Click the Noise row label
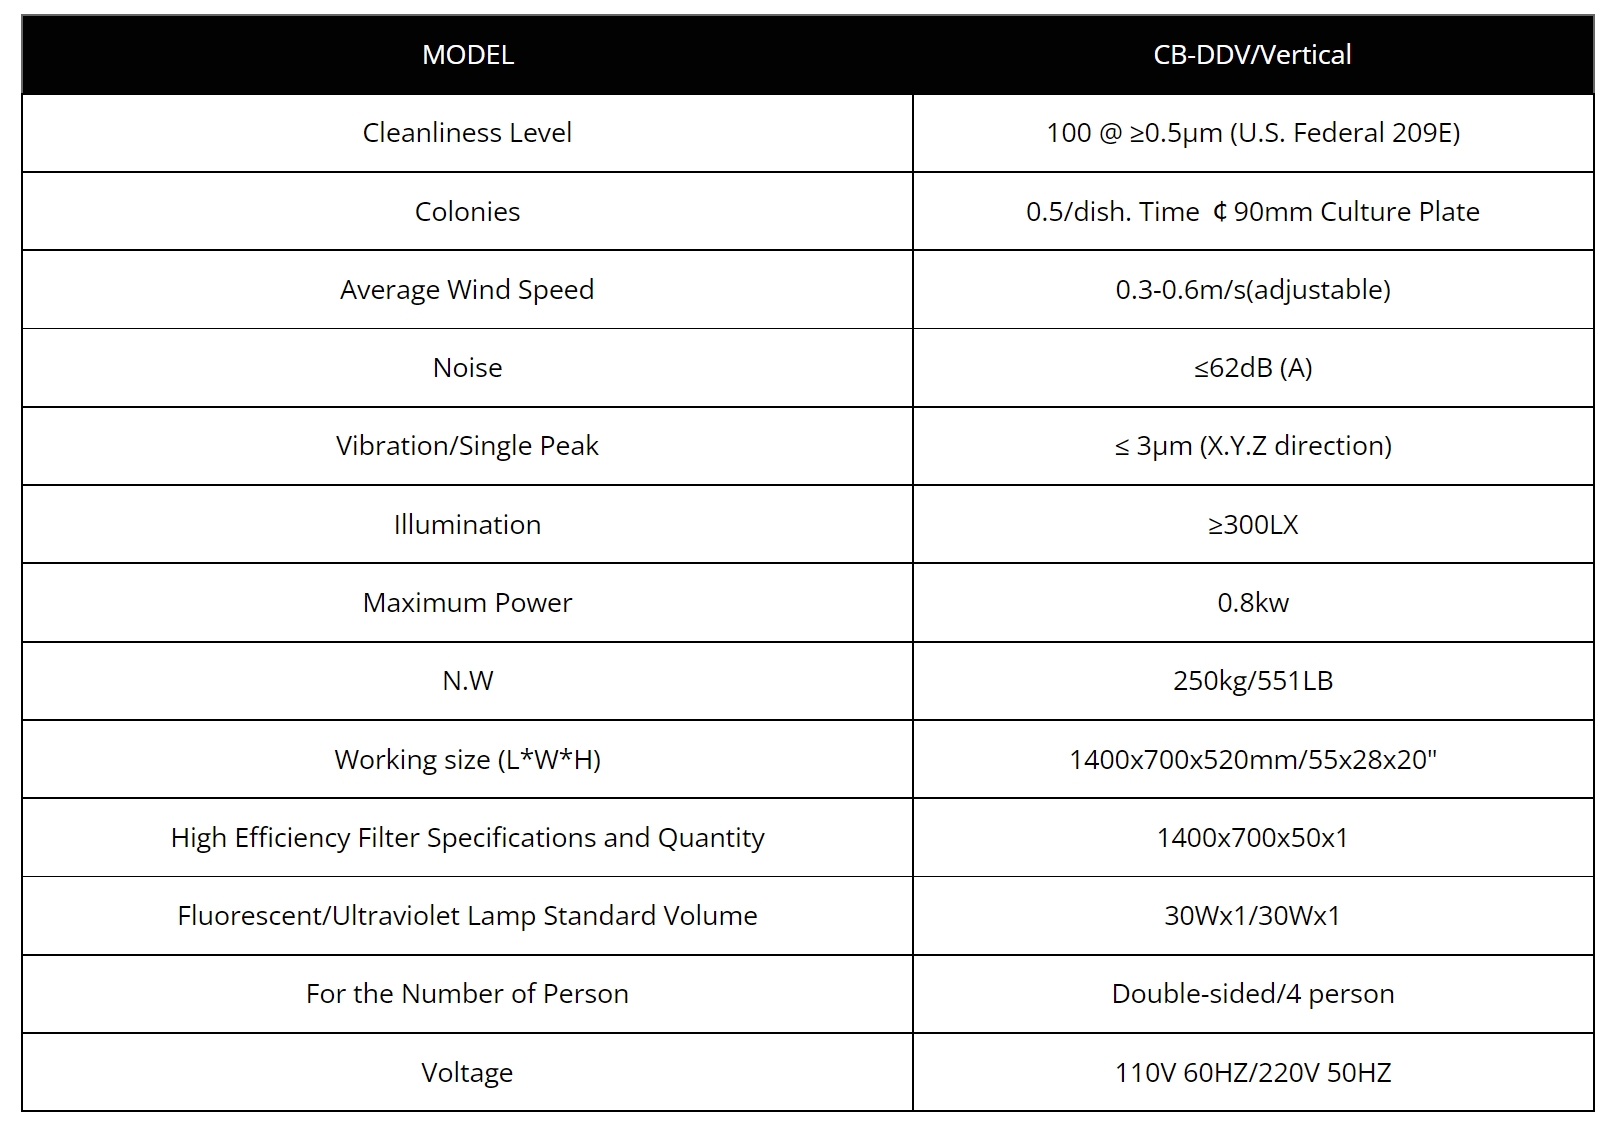 point(467,368)
